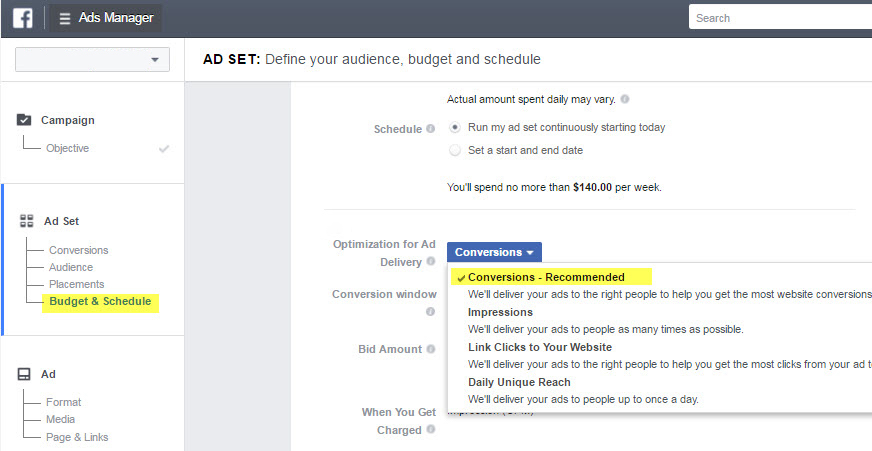The height and width of the screenshot is (451, 872).
Task: Select 'Run my ad set continuously' option
Action: point(456,128)
